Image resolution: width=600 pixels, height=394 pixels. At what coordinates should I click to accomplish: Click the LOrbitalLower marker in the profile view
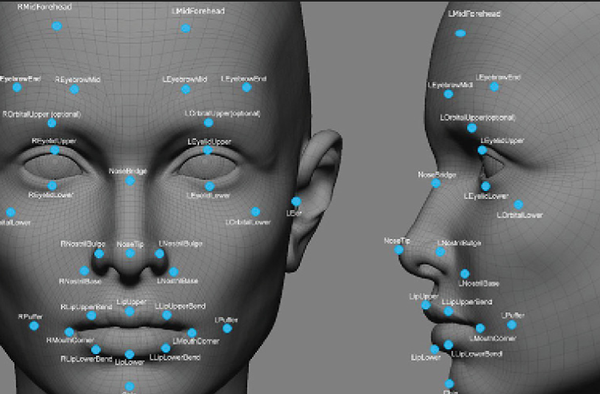[518, 205]
